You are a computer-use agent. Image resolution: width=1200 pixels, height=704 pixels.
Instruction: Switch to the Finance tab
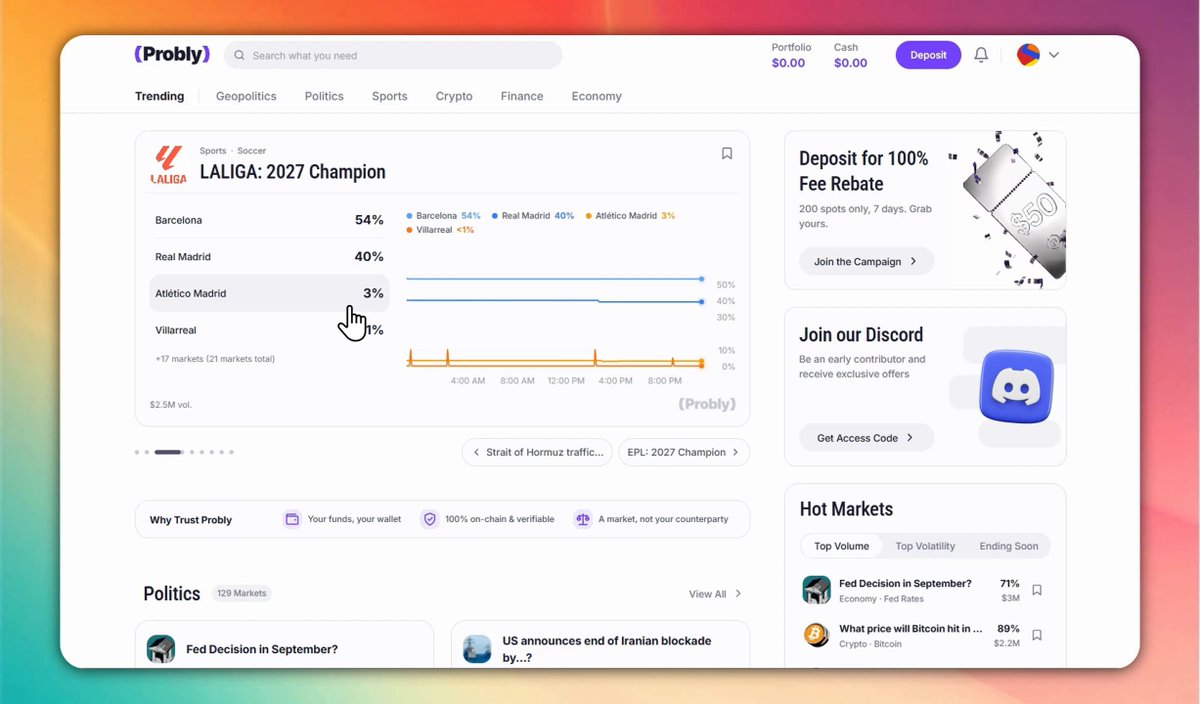tap(522, 96)
